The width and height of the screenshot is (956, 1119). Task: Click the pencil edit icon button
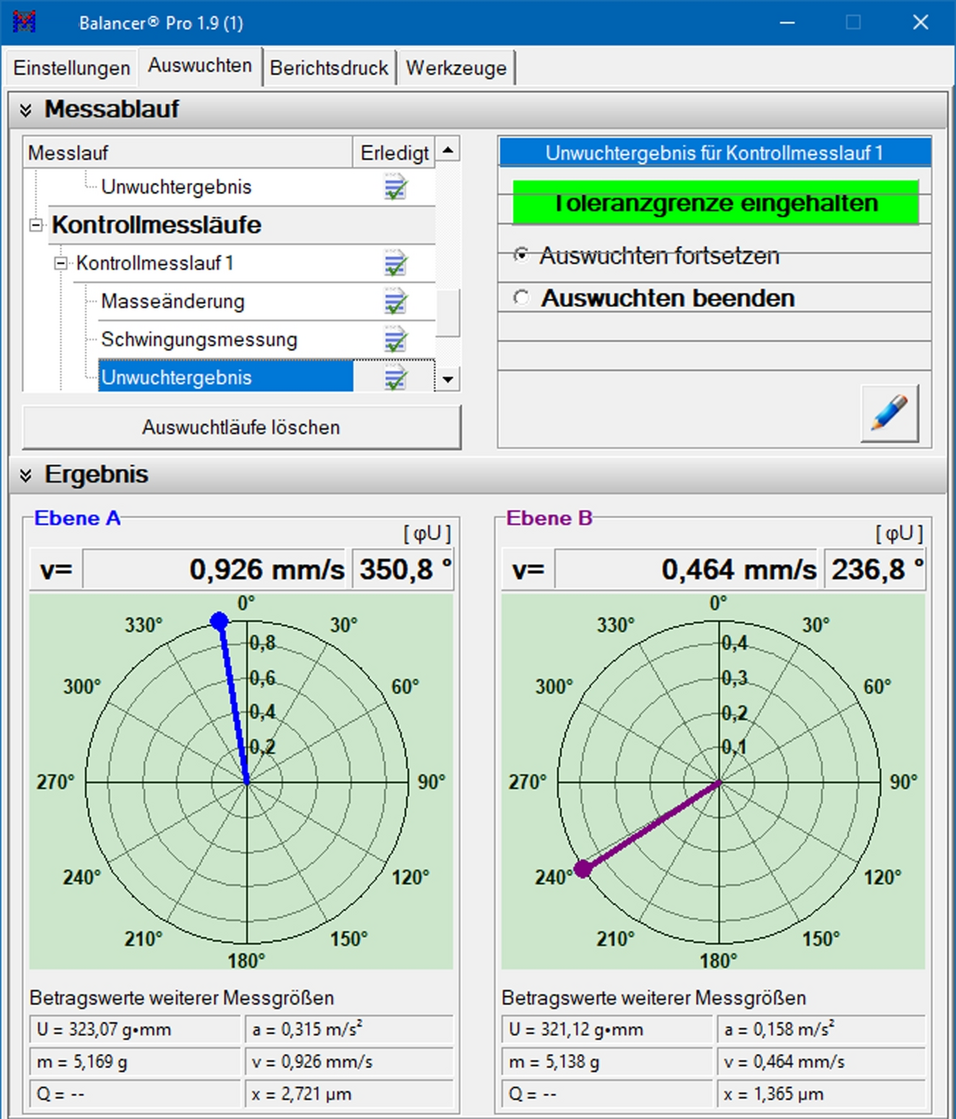pyautogui.click(x=889, y=414)
